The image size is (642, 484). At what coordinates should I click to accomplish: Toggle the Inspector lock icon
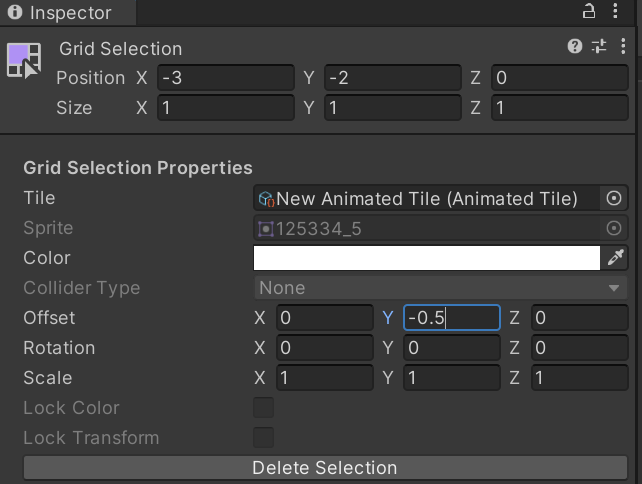coord(588,12)
